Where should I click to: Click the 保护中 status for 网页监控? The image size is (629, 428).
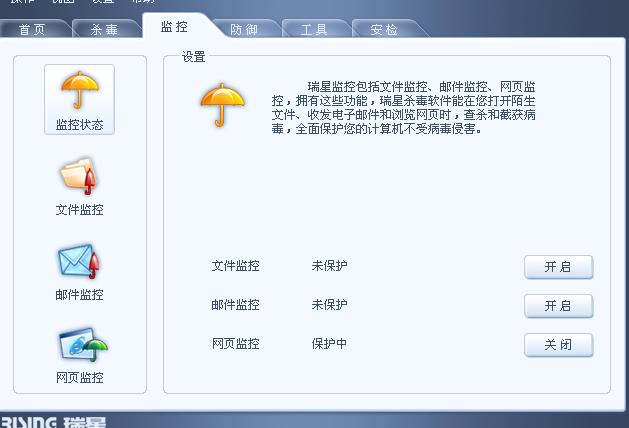click(329, 344)
